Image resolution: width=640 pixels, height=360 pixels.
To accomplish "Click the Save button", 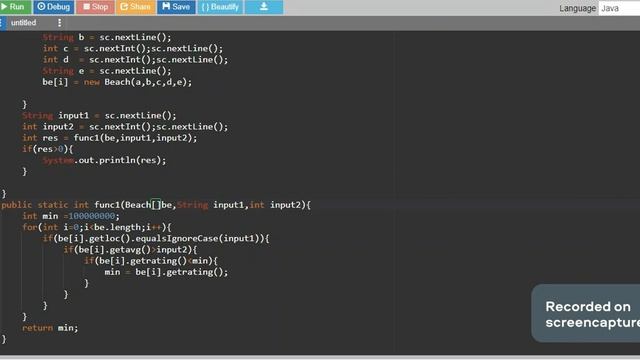I will [176, 7].
